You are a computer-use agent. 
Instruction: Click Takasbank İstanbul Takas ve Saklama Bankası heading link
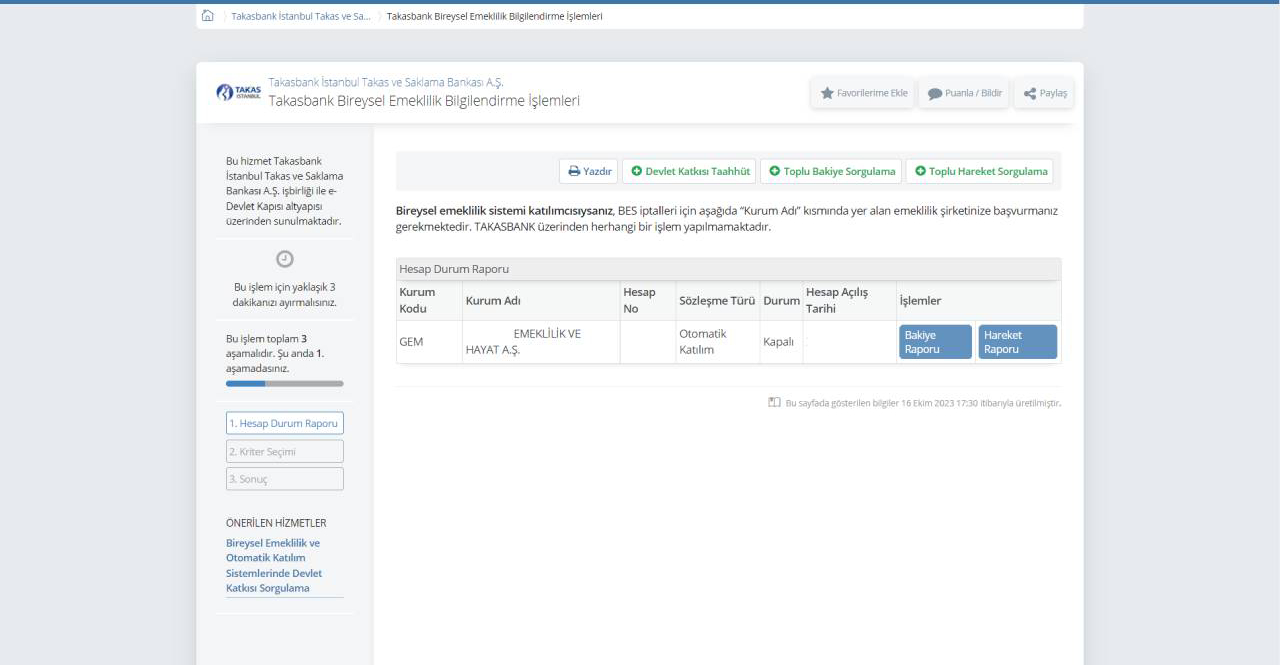(386, 82)
